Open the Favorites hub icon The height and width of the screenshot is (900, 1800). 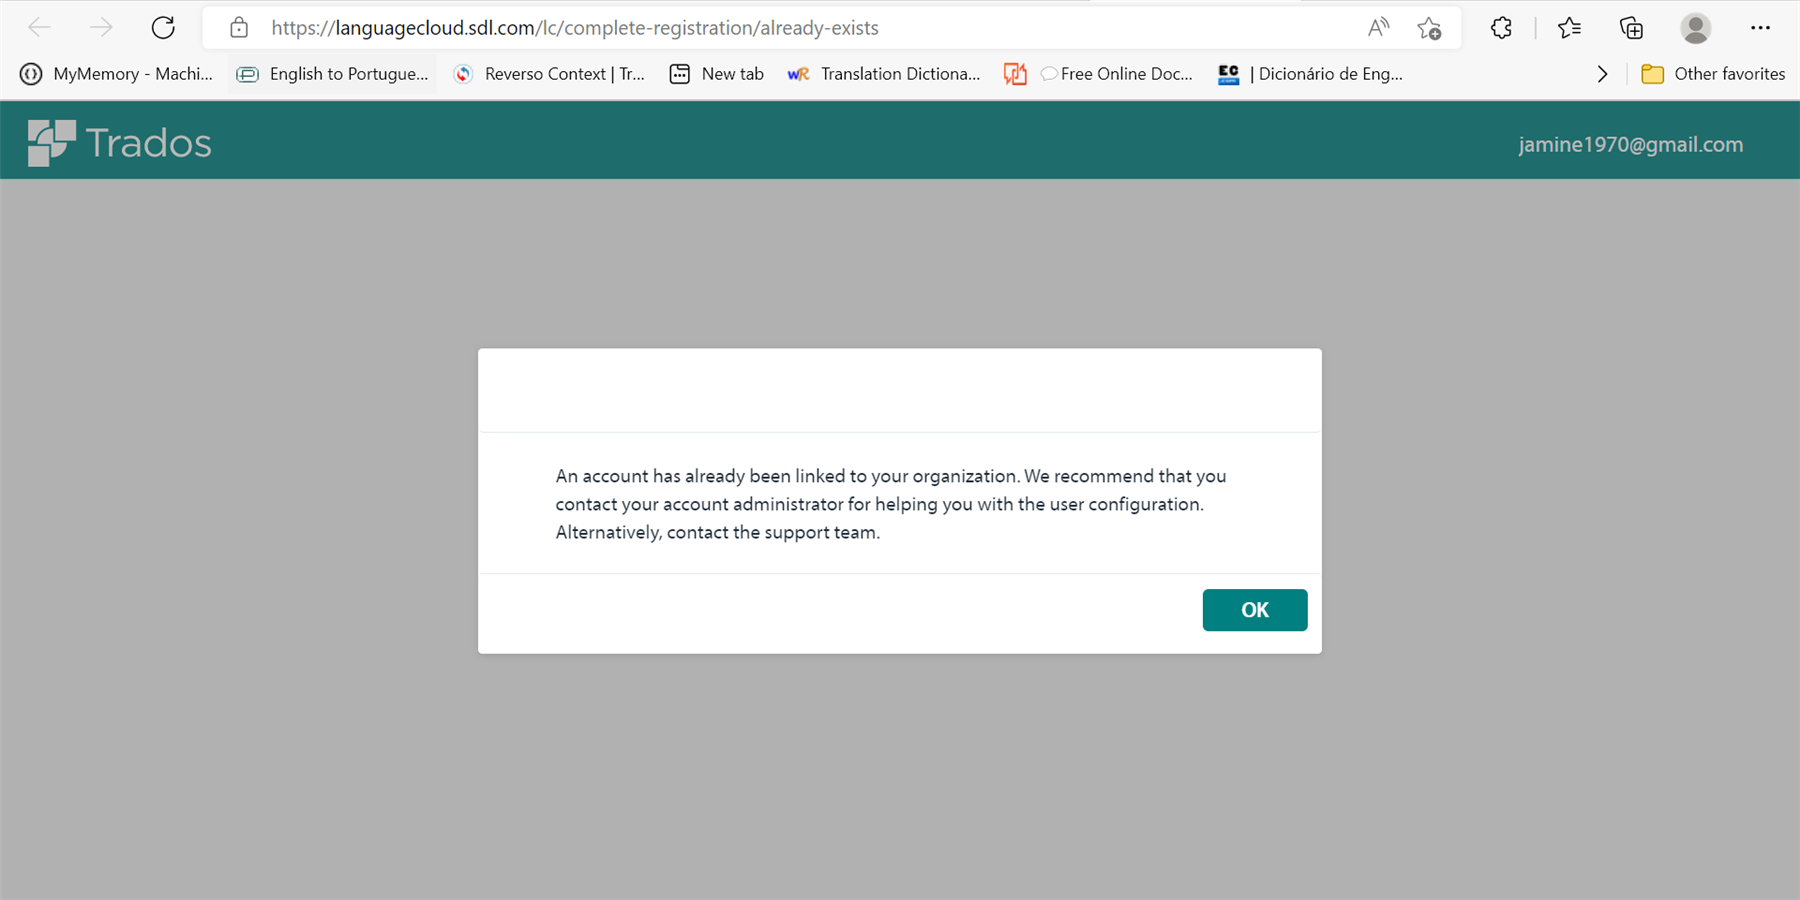click(1568, 27)
